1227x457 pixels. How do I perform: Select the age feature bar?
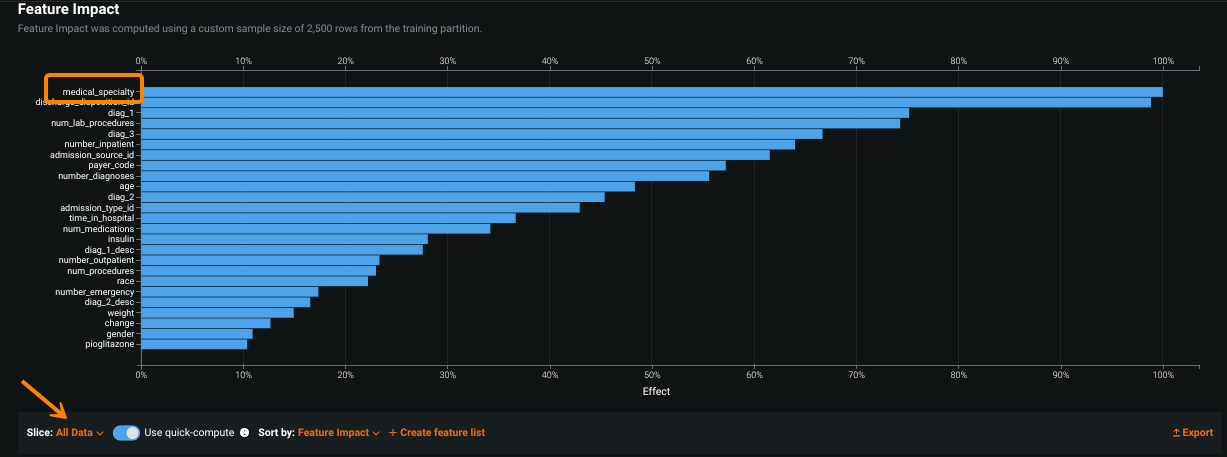[x=380, y=187]
